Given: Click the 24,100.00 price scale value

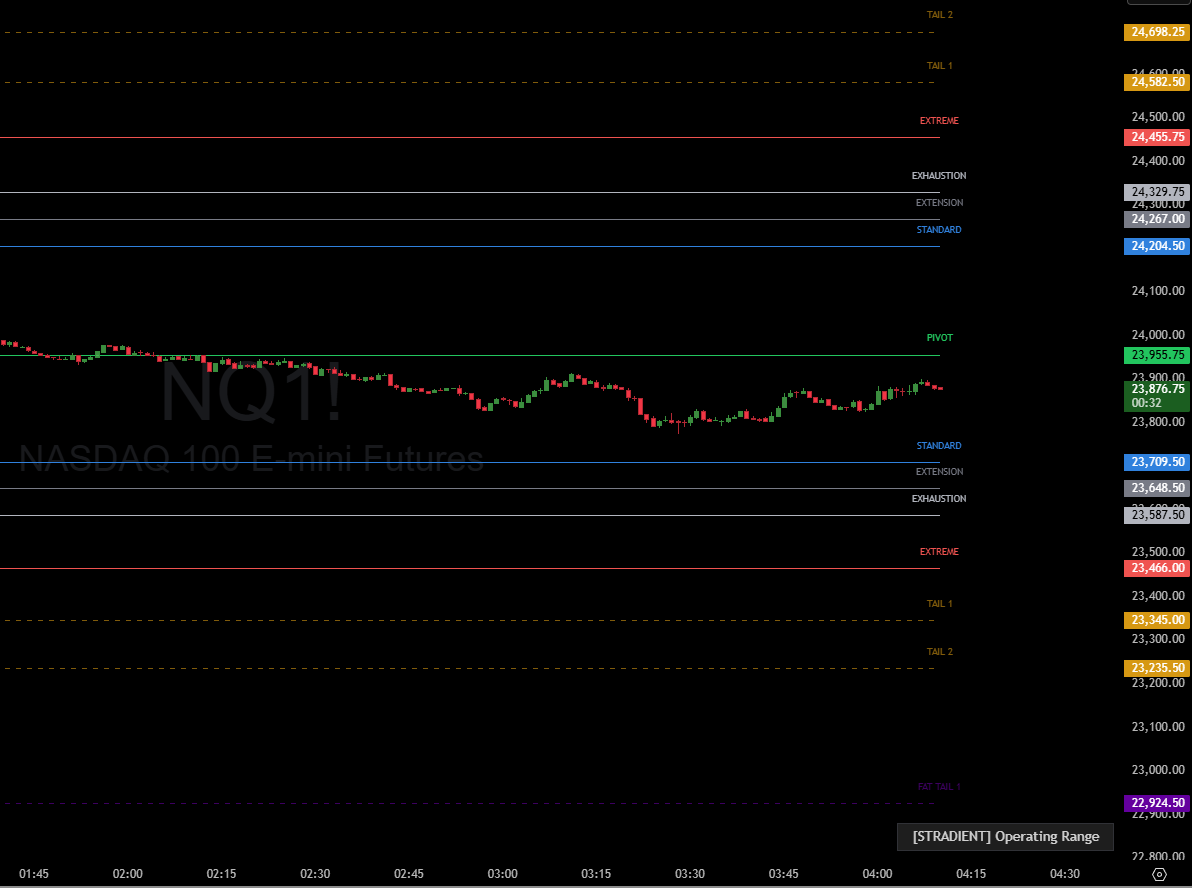Looking at the screenshot, I should click(x=1158, y=291).
